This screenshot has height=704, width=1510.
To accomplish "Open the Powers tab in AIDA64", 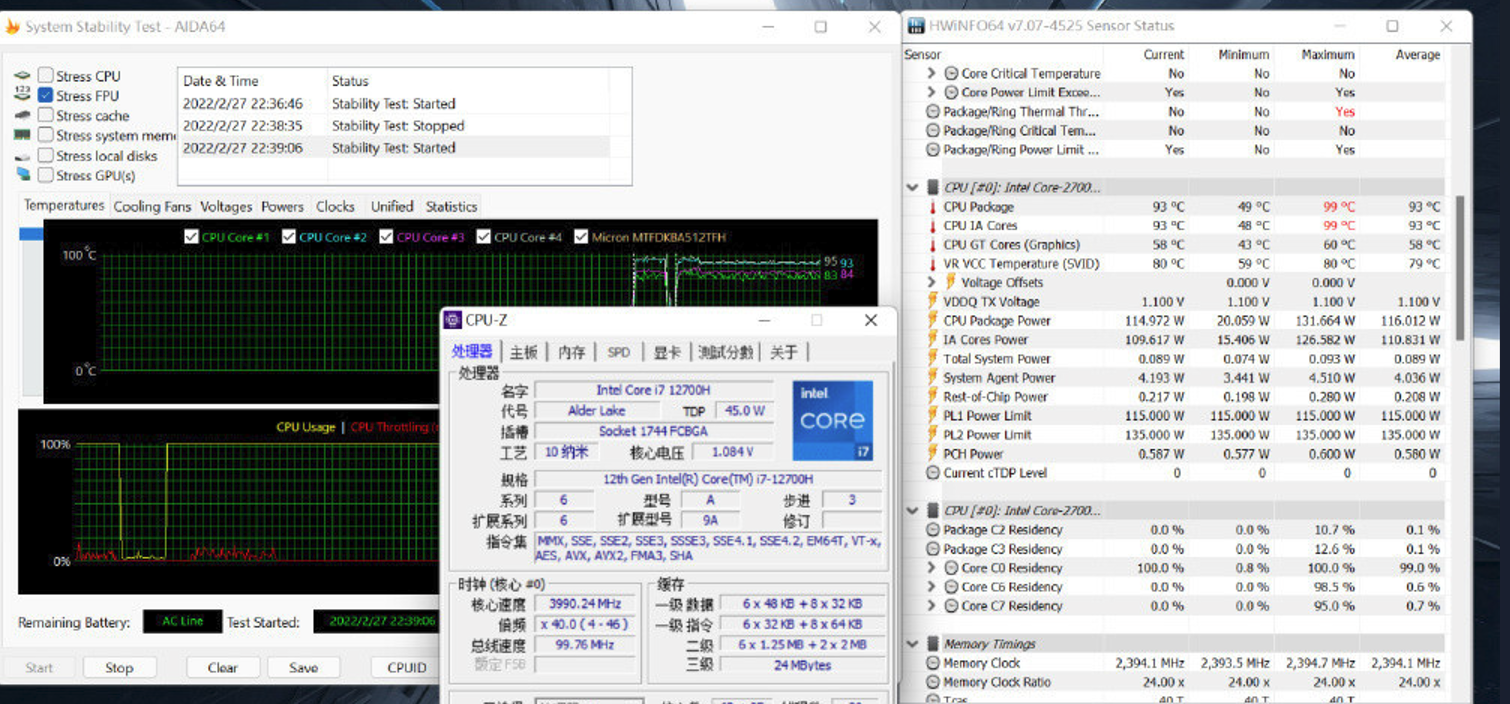I will pyautogui.click(x=283, y=207).
